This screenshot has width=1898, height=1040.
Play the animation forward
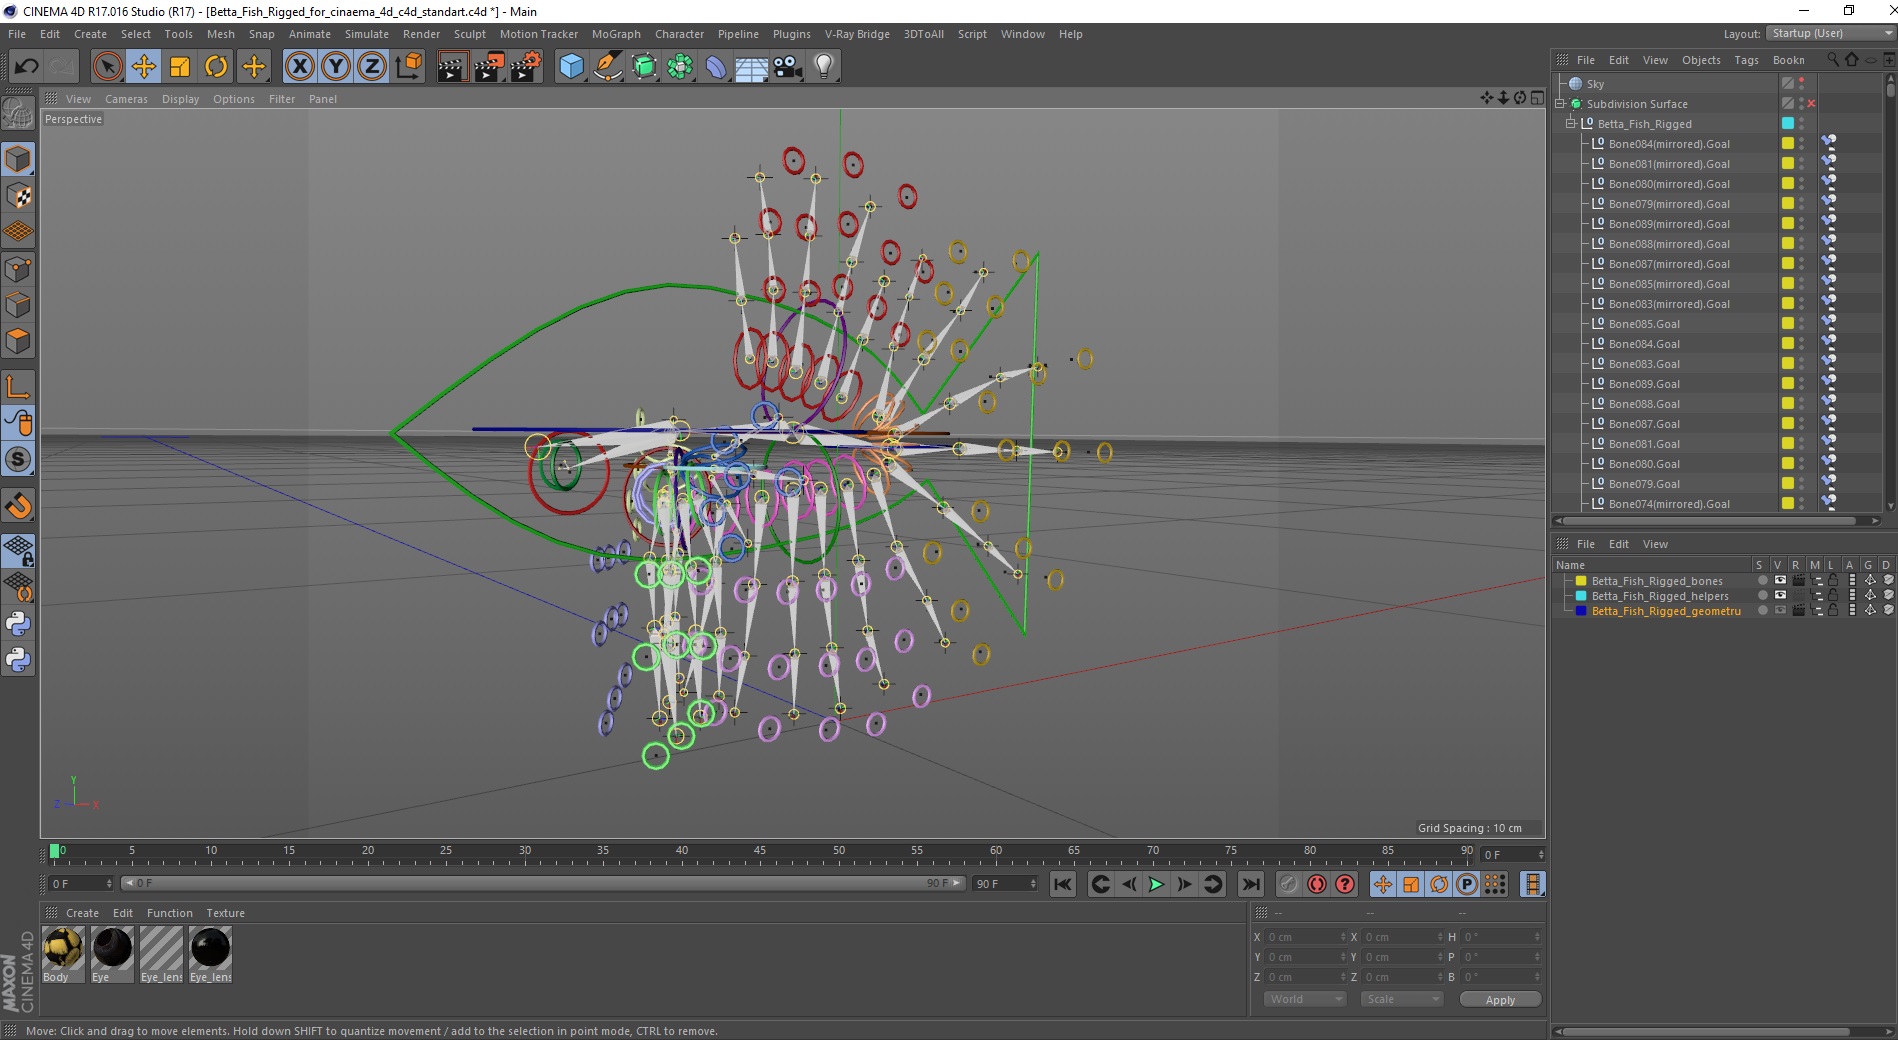(x=1156, y=884)
